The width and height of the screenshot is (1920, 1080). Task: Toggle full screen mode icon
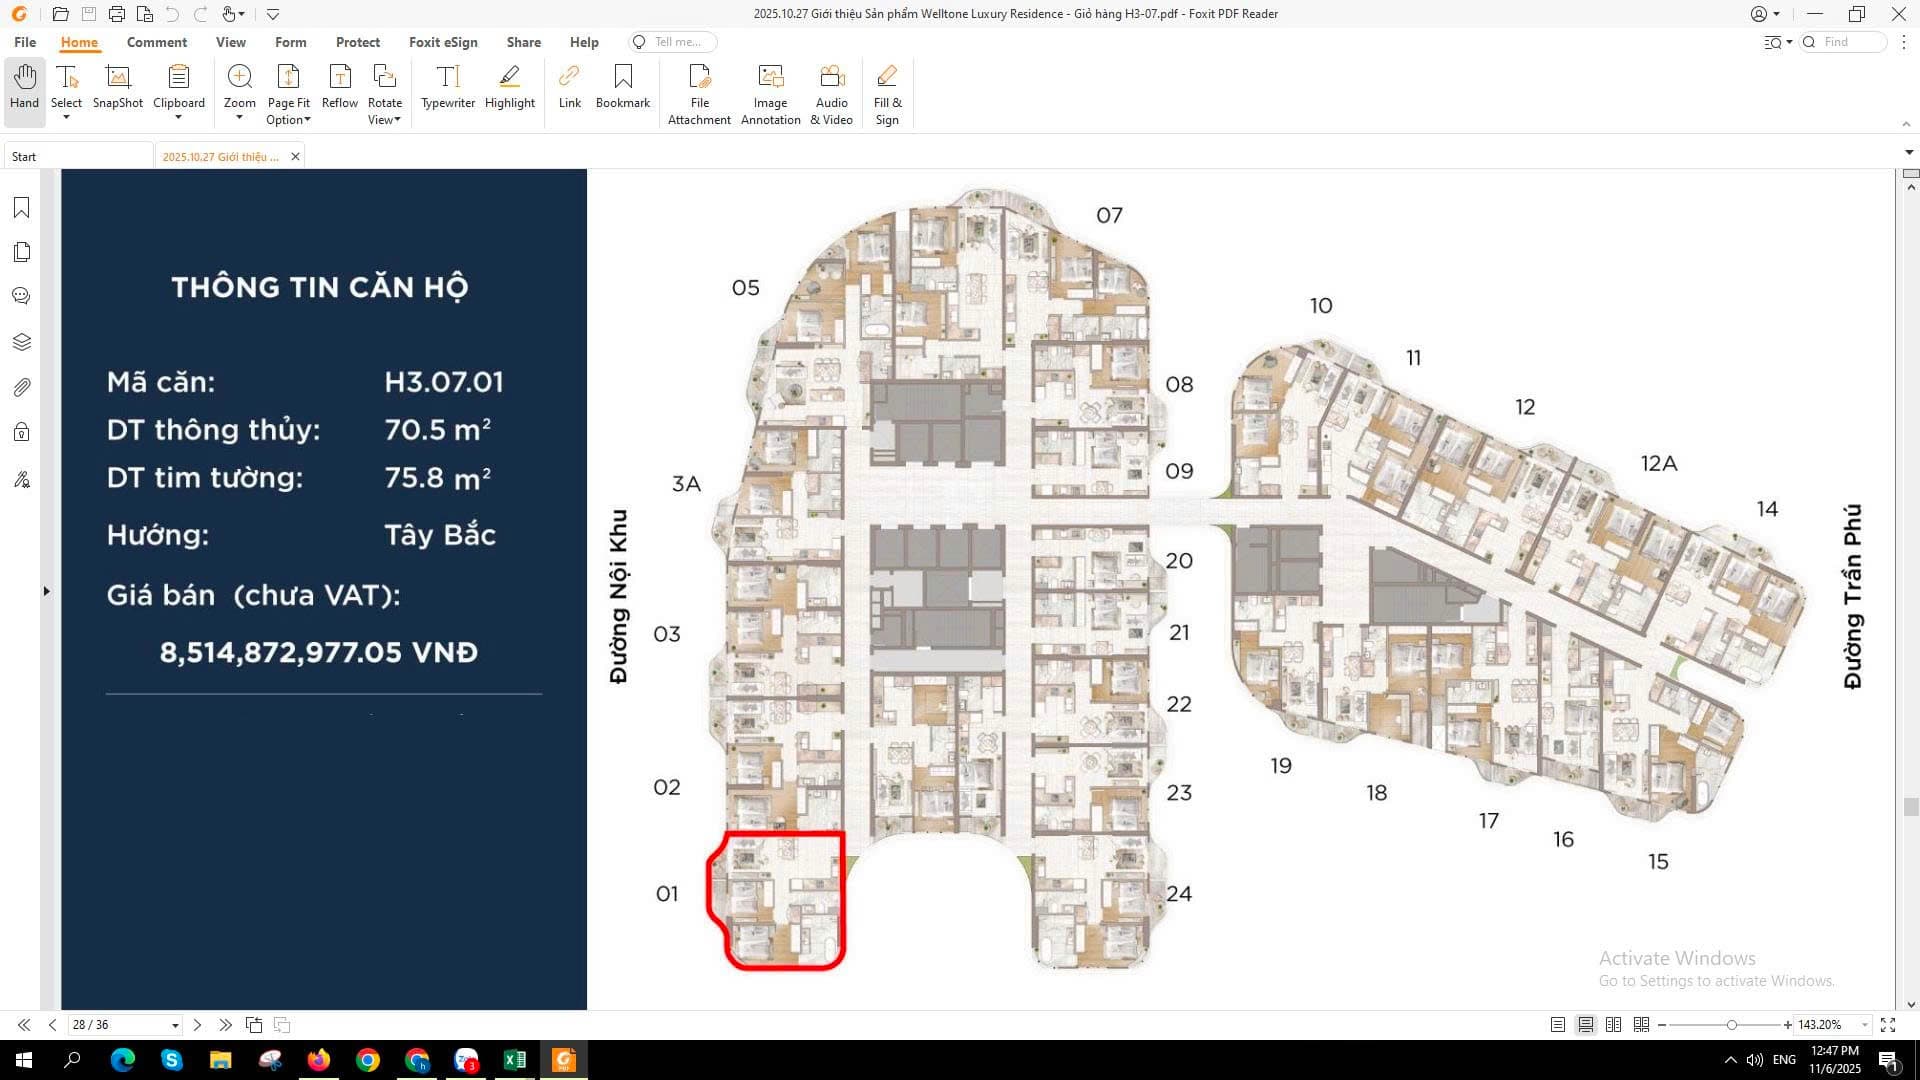coord(1888,1025)
